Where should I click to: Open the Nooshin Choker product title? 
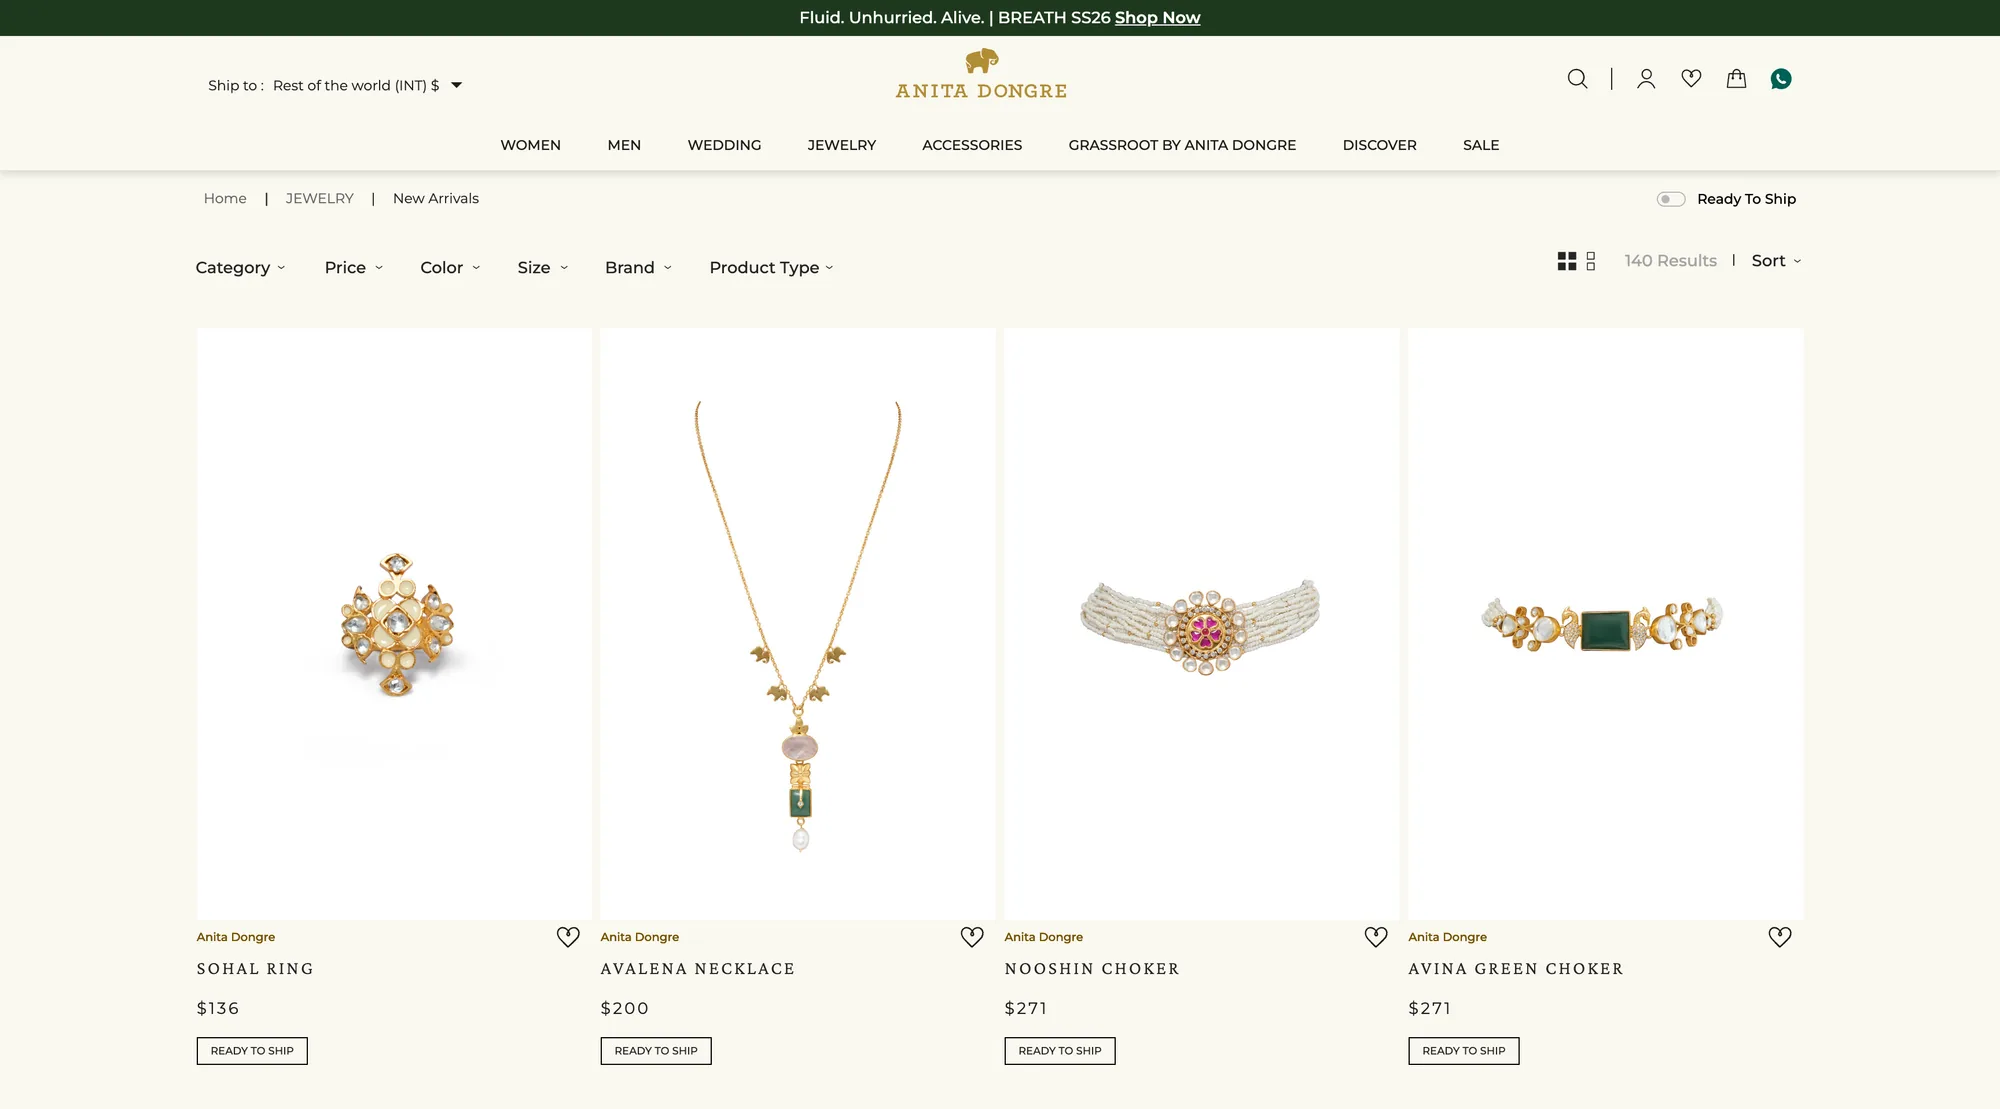tap(1092, 969)
